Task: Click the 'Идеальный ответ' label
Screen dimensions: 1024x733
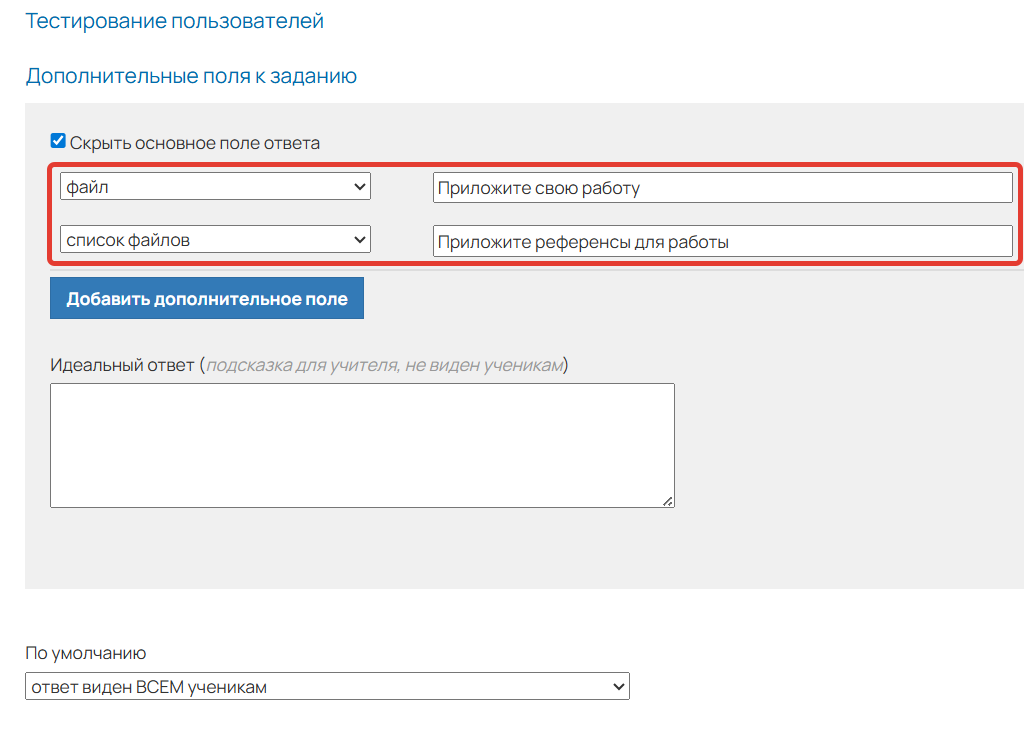Action: point(122,365)
